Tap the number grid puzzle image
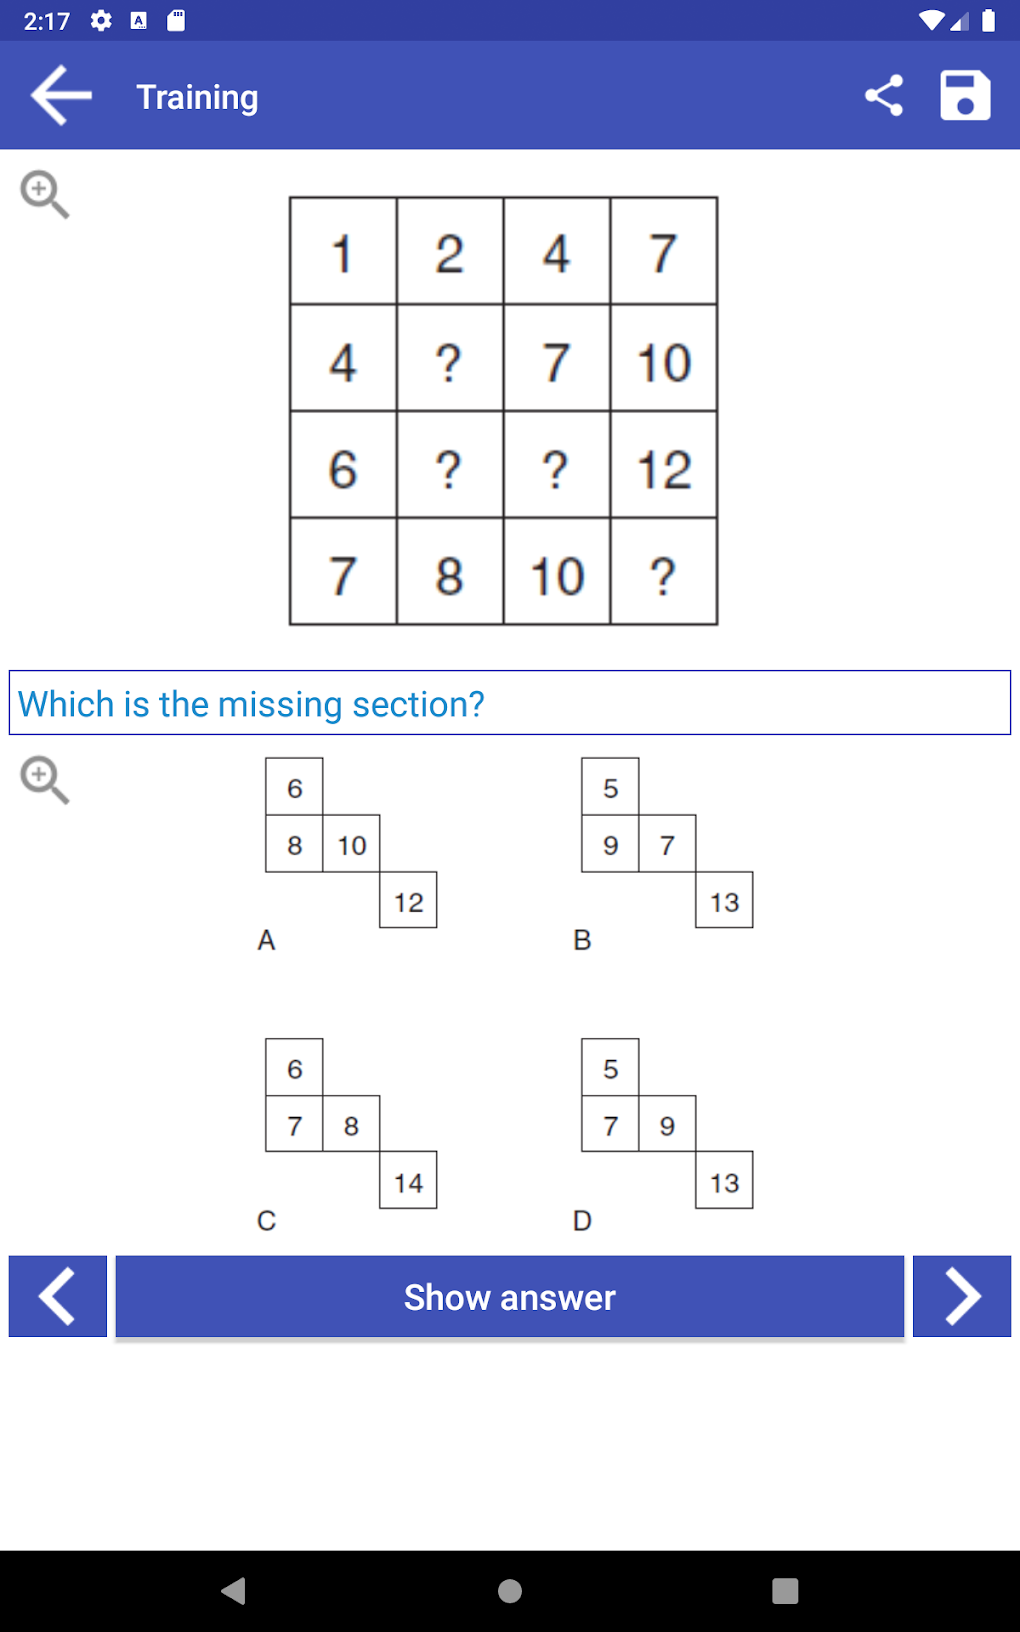Viewport: 1020px width, 1632px height. (x=503, y=411)
